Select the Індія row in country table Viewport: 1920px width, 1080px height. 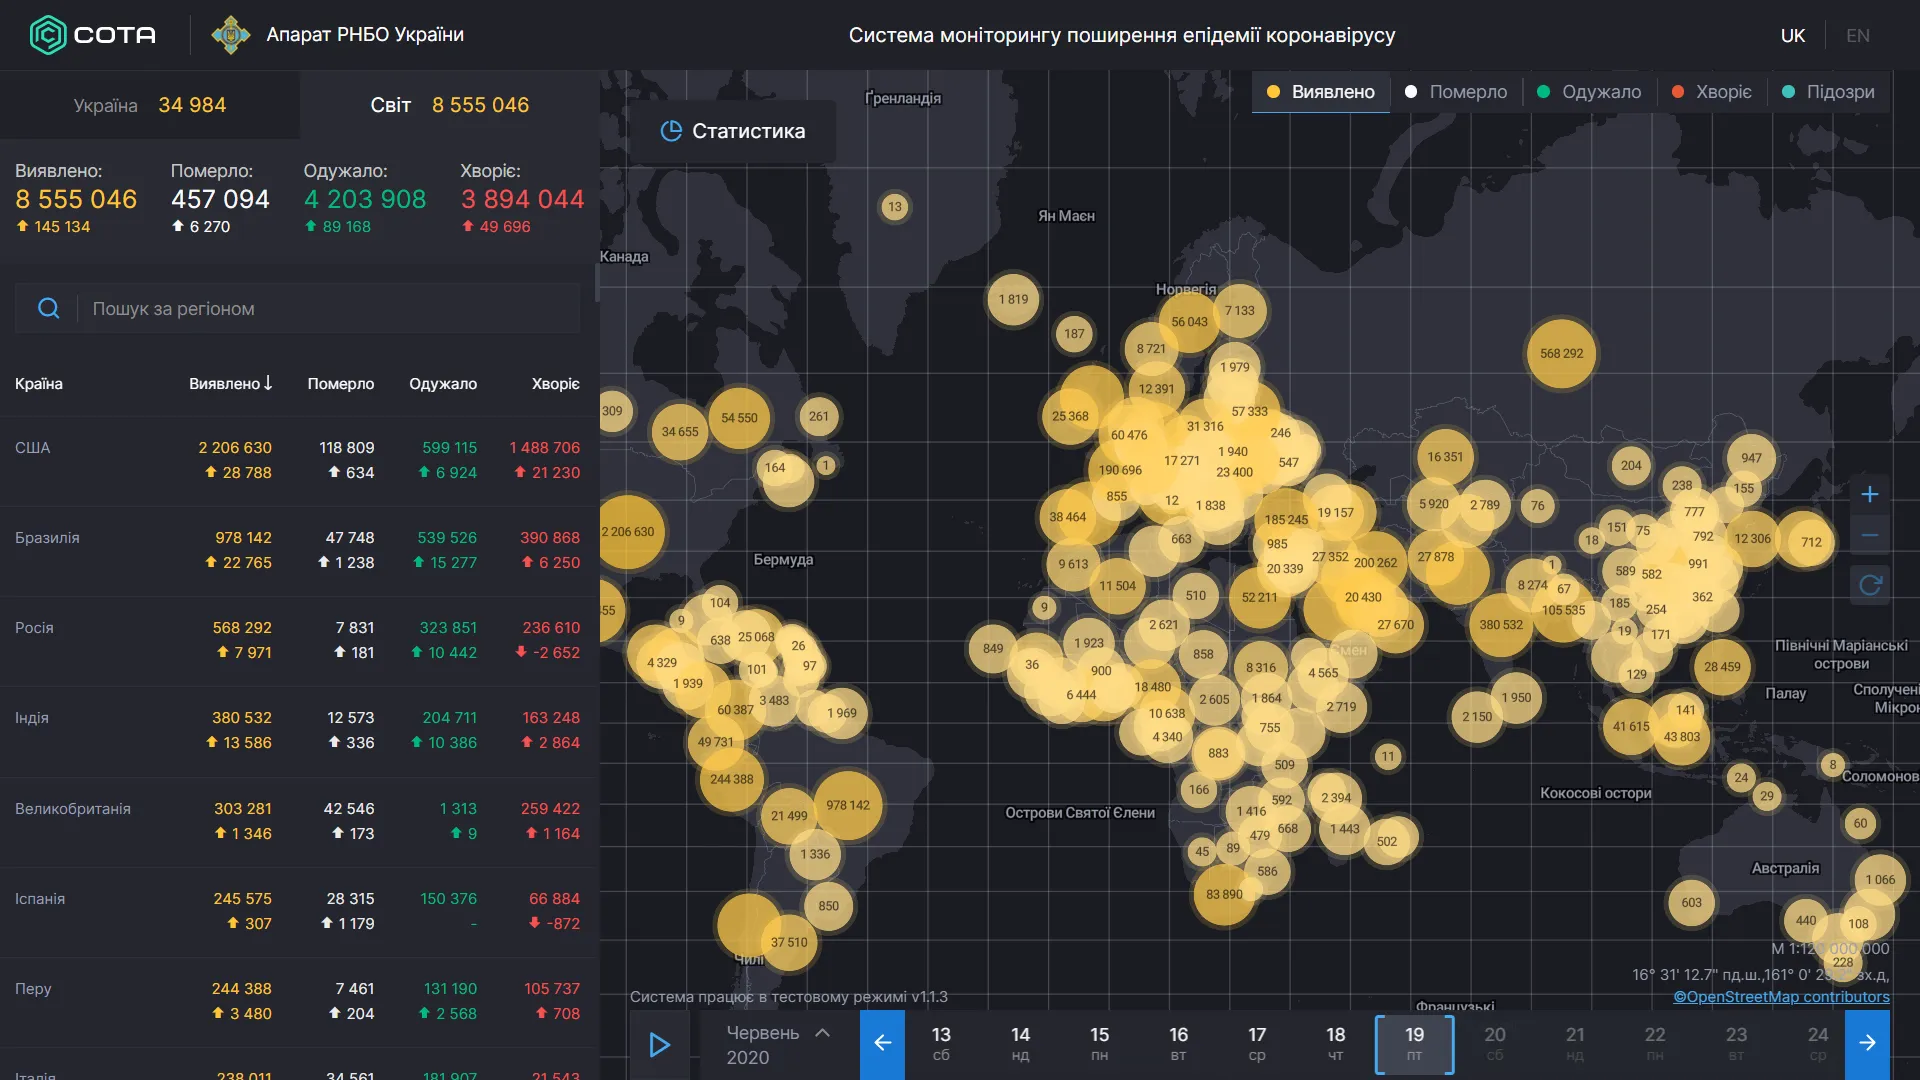click(x=298, y=731)
